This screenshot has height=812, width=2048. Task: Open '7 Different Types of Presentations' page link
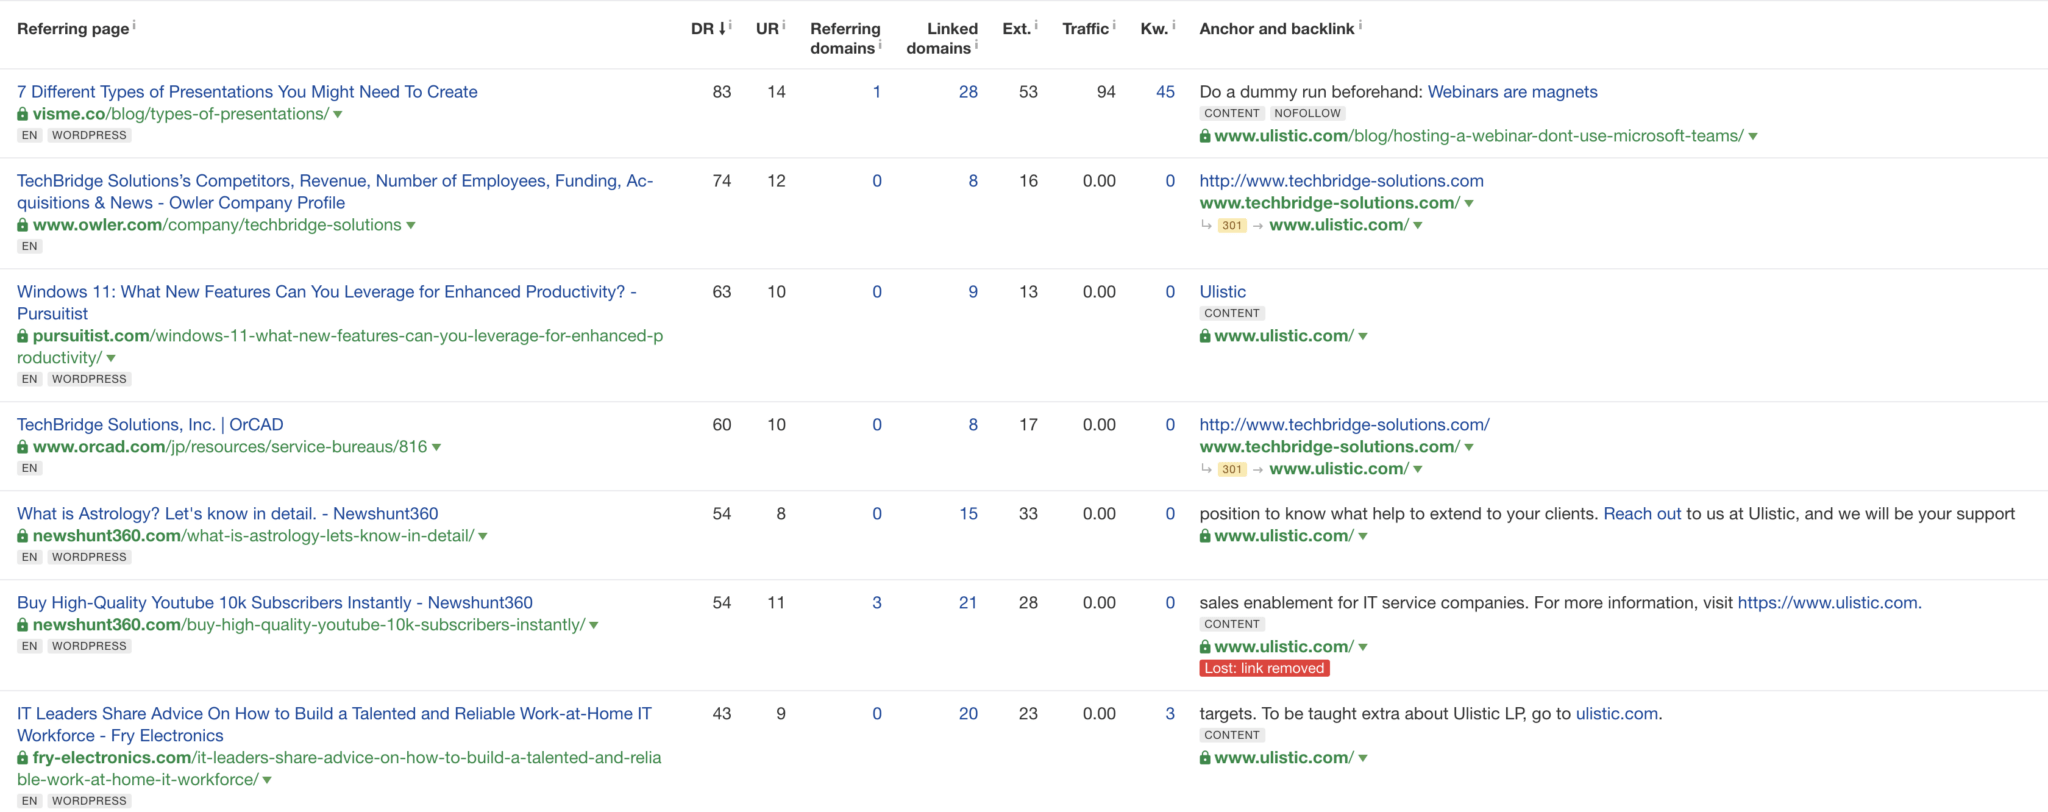(x=247, y=92)
